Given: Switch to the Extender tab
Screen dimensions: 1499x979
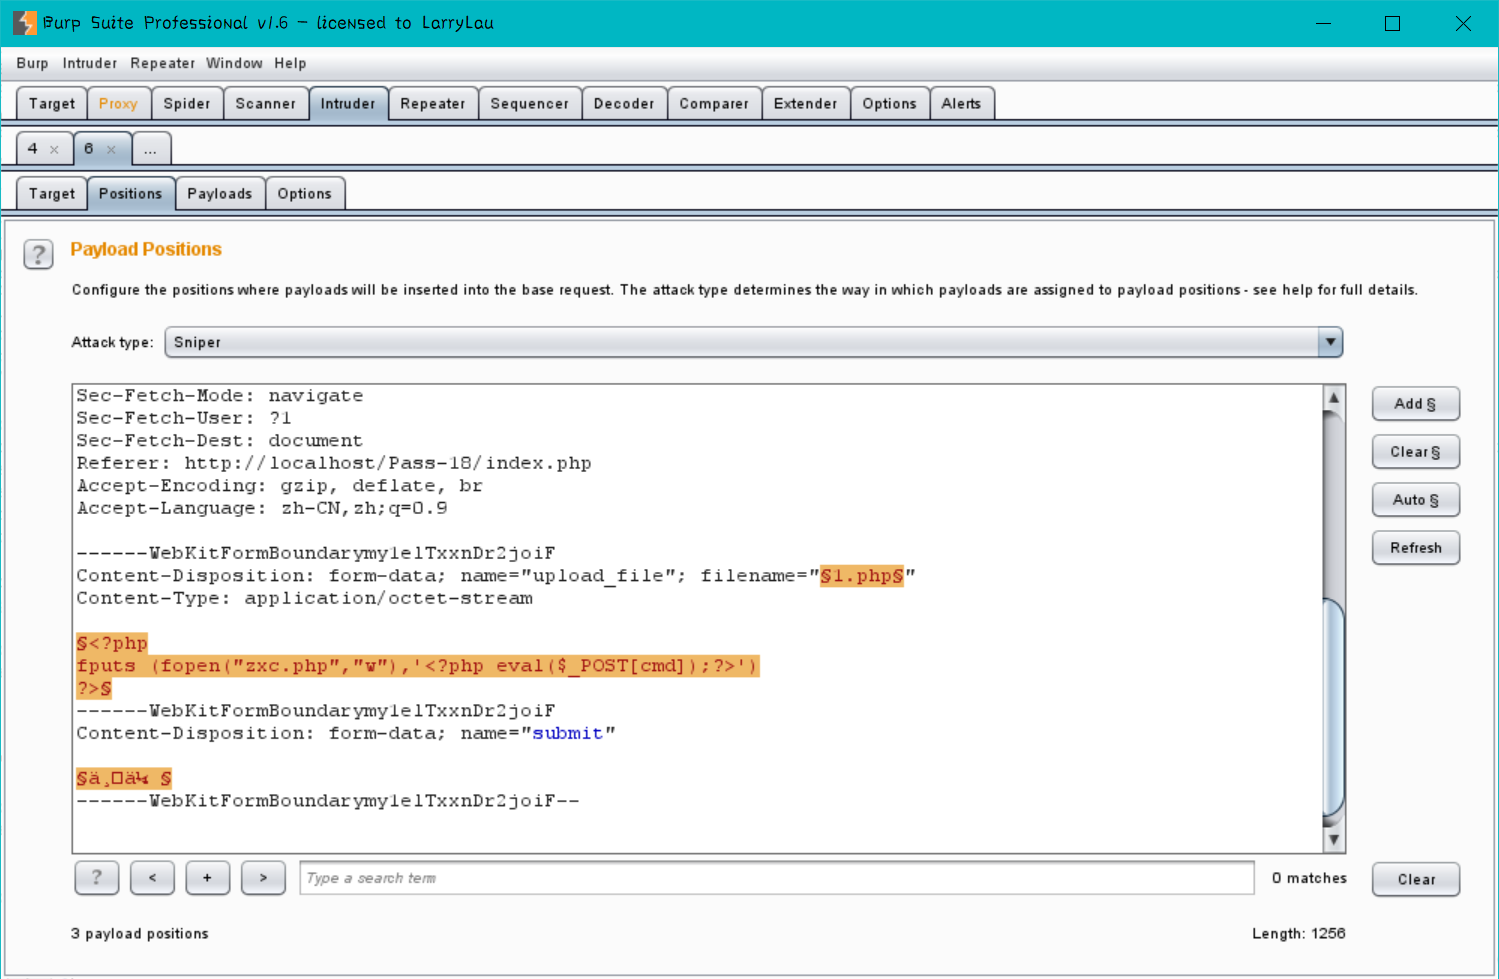Looking at the screenshot, I should (x=806, y=104).
